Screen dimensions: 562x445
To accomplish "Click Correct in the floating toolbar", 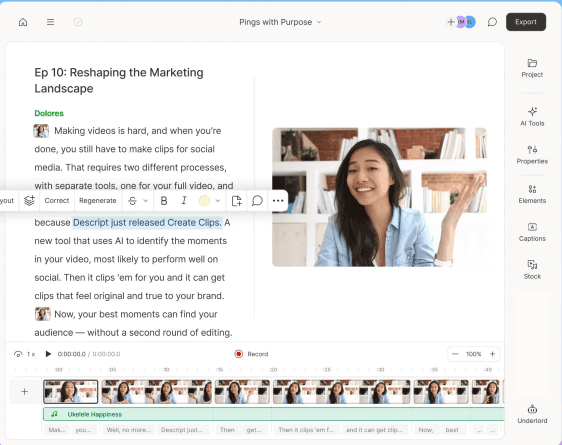I will click(57, 201).
